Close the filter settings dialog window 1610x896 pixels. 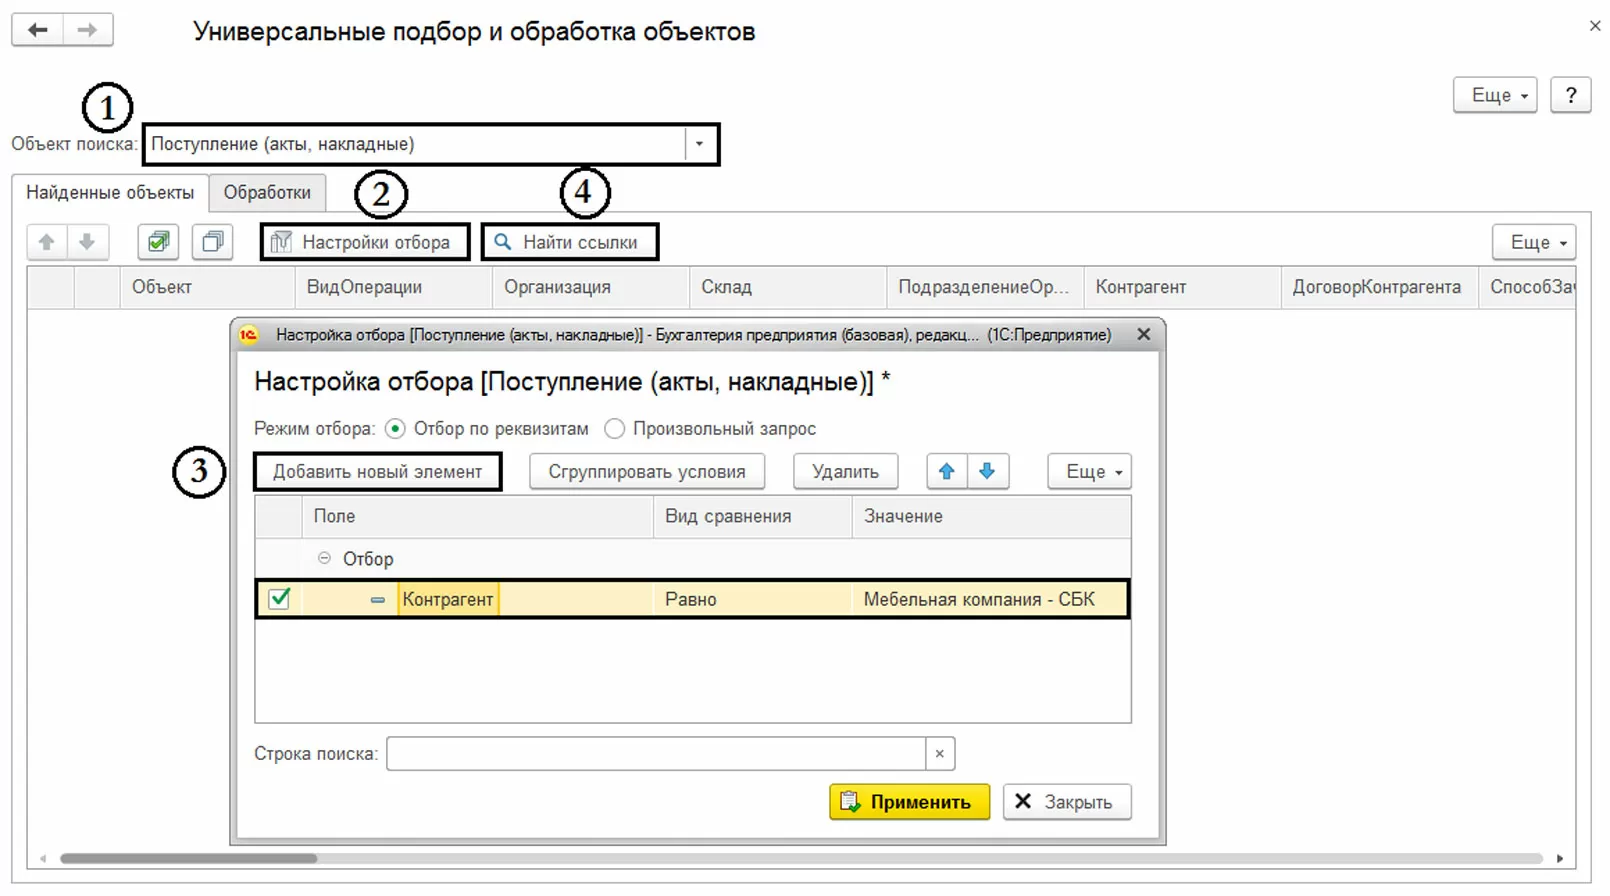pos(1144,335)
